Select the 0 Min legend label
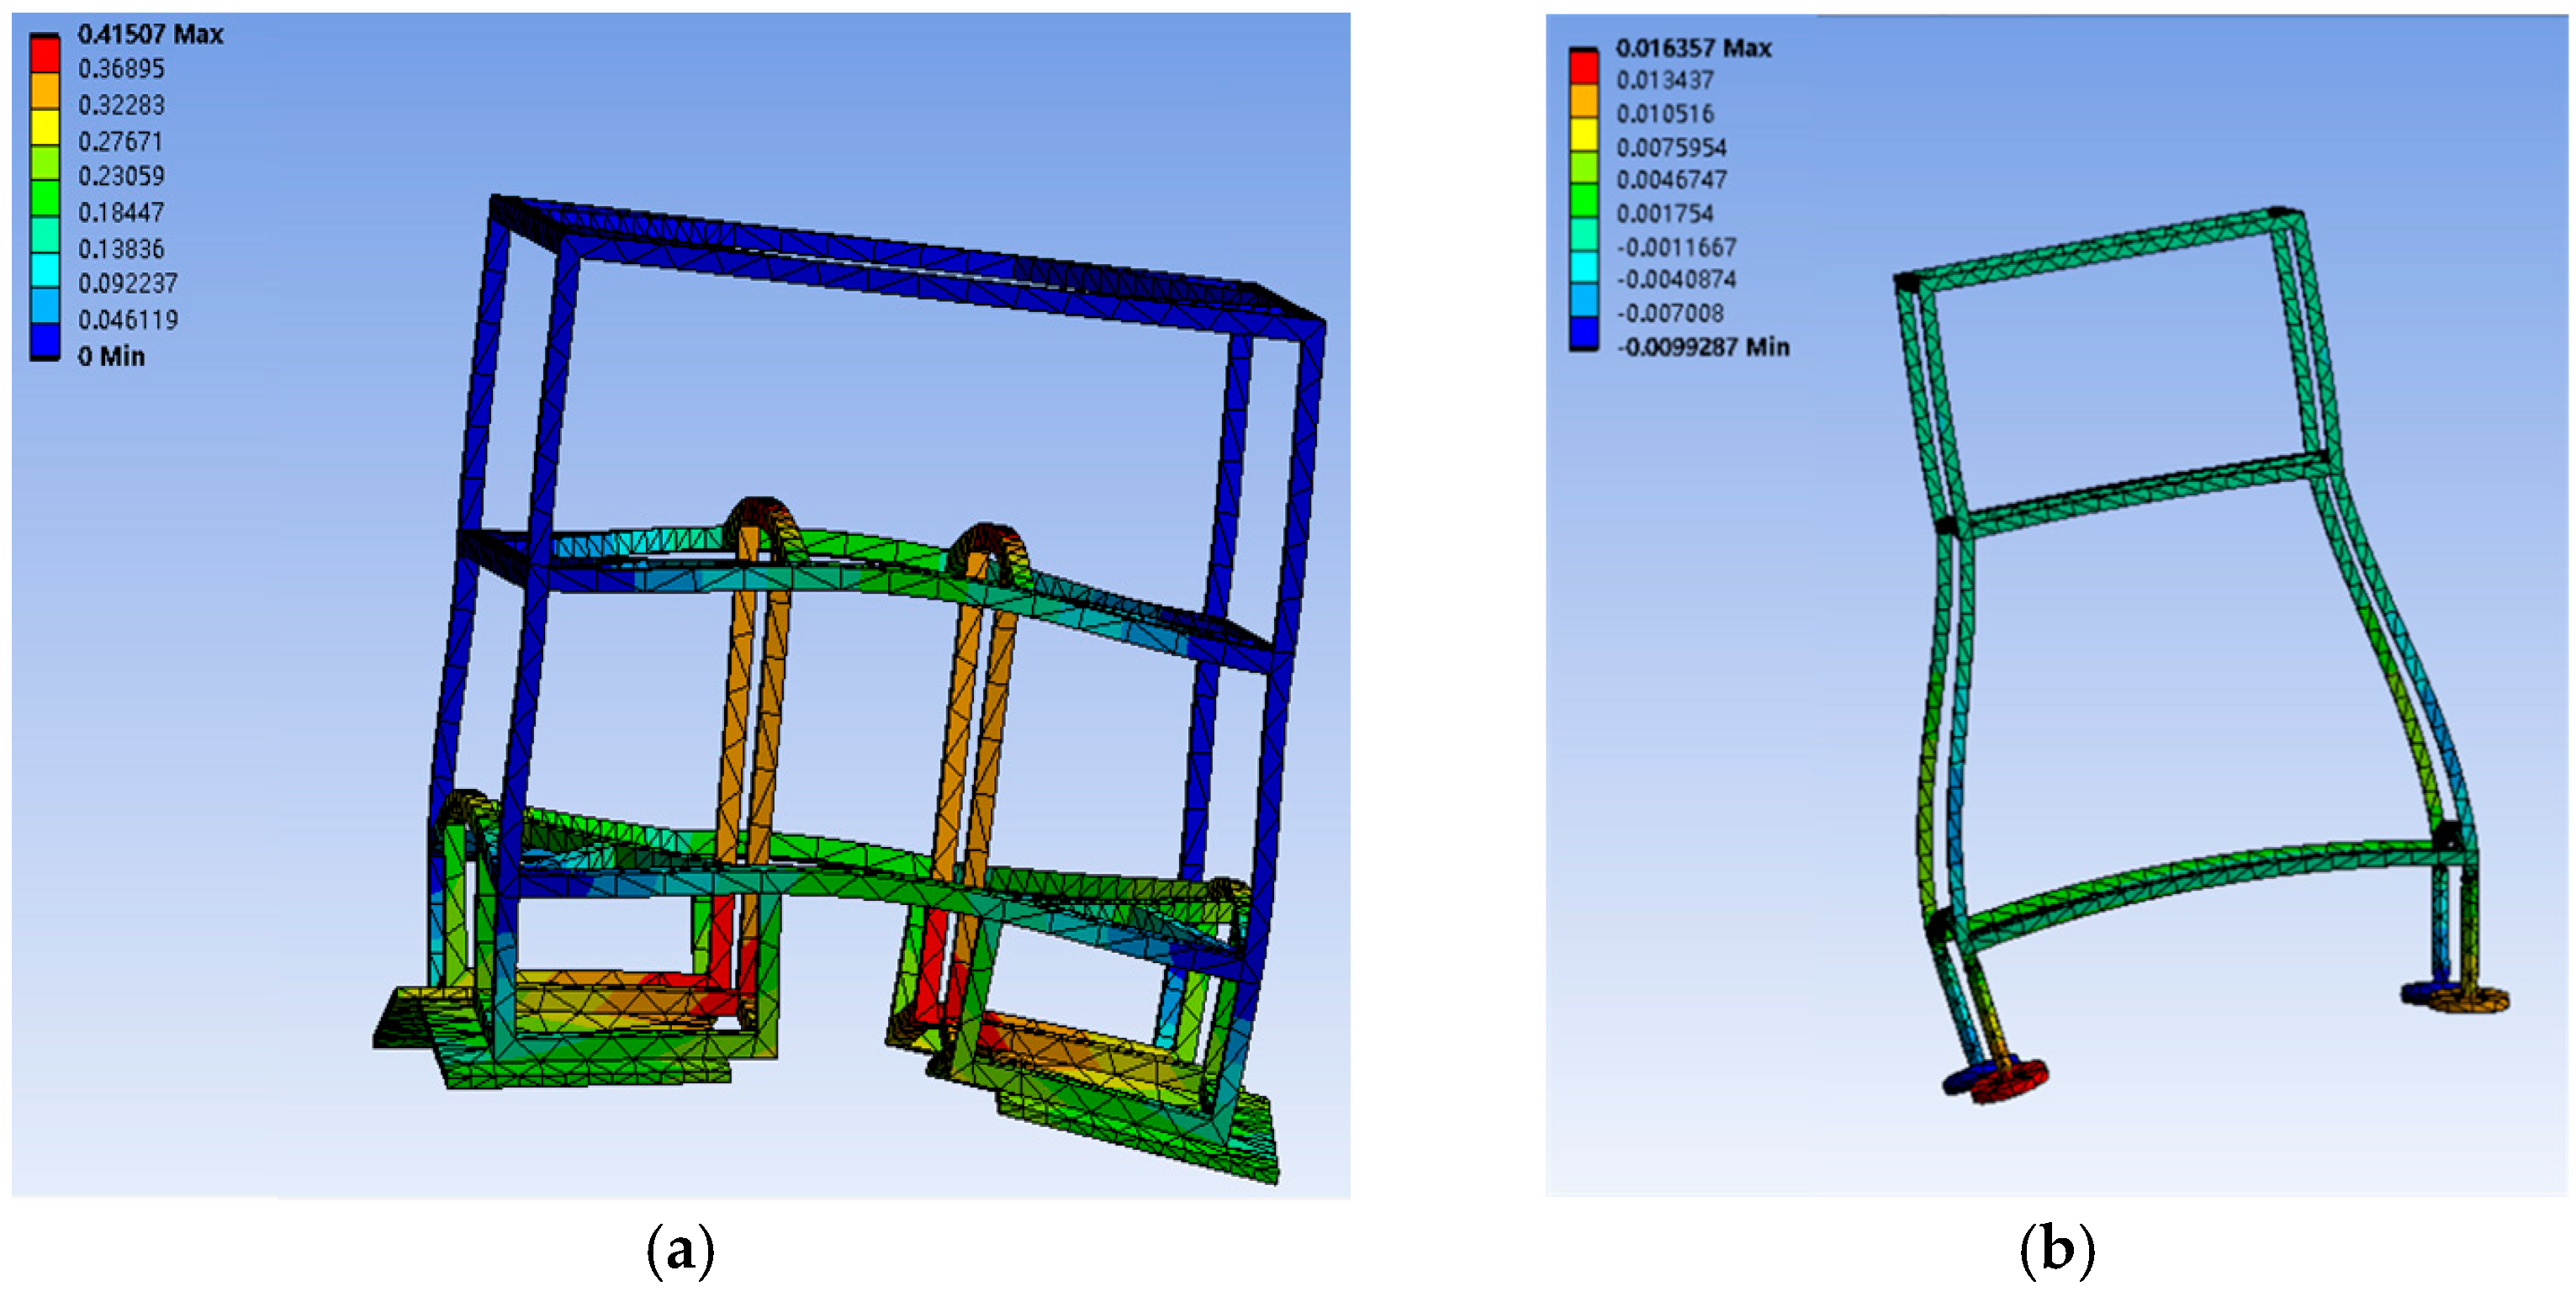 [111, 356]
